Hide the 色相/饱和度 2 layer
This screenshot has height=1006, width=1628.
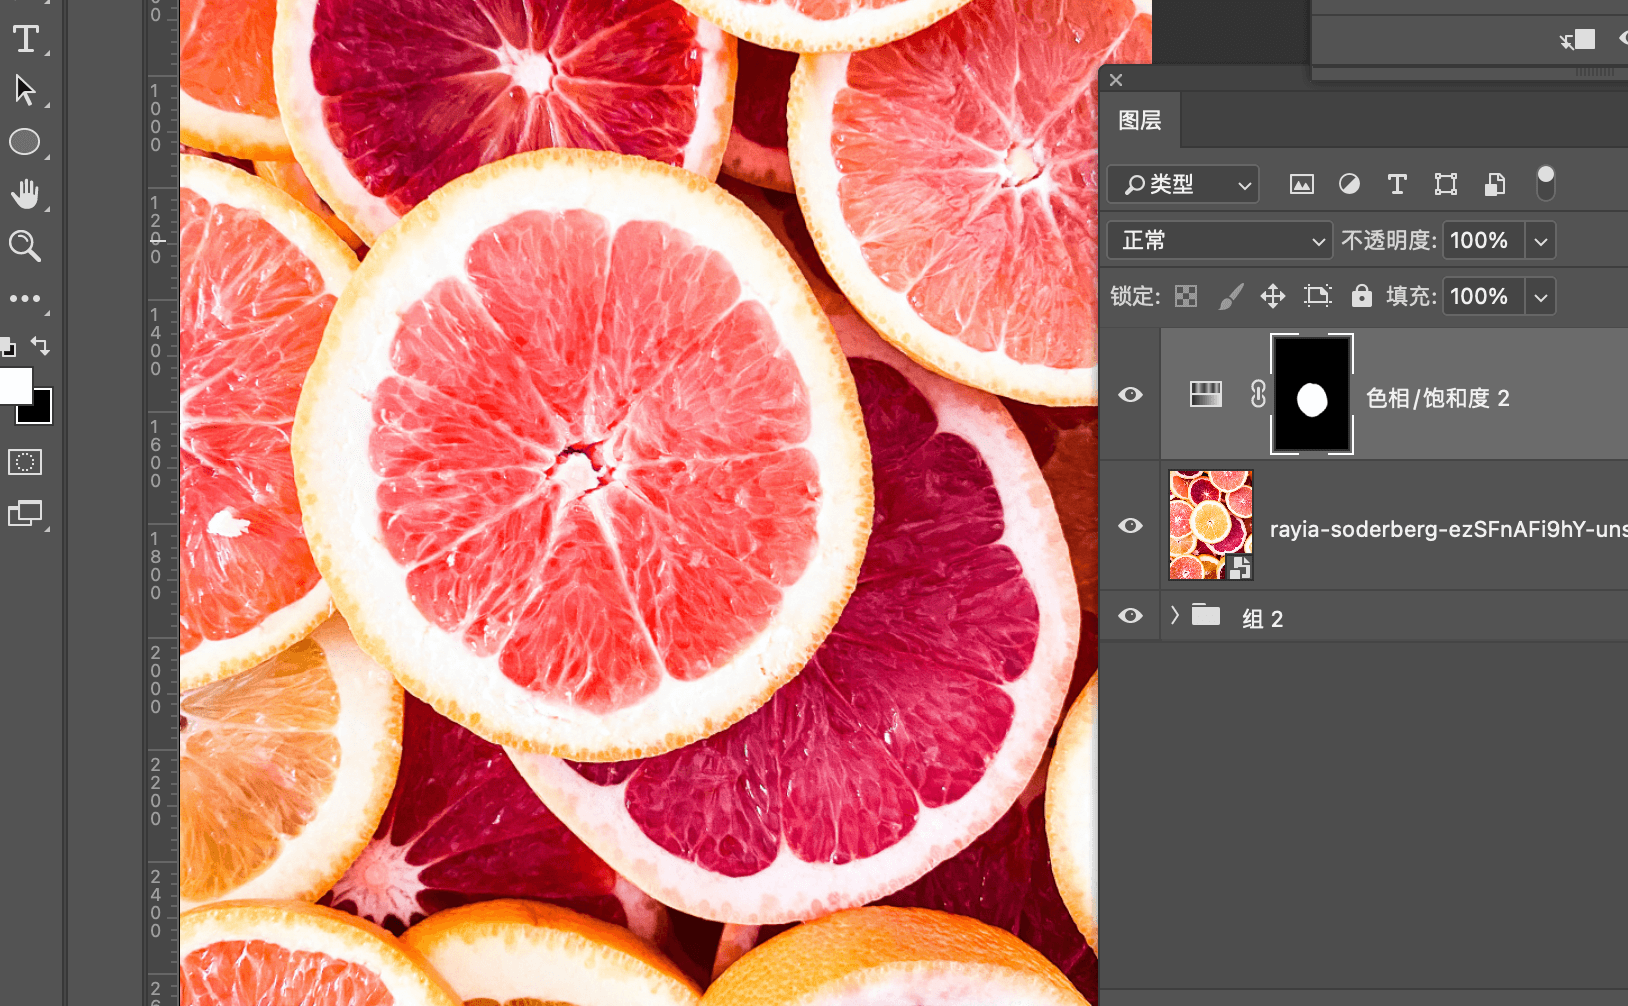pos(1131,395)
